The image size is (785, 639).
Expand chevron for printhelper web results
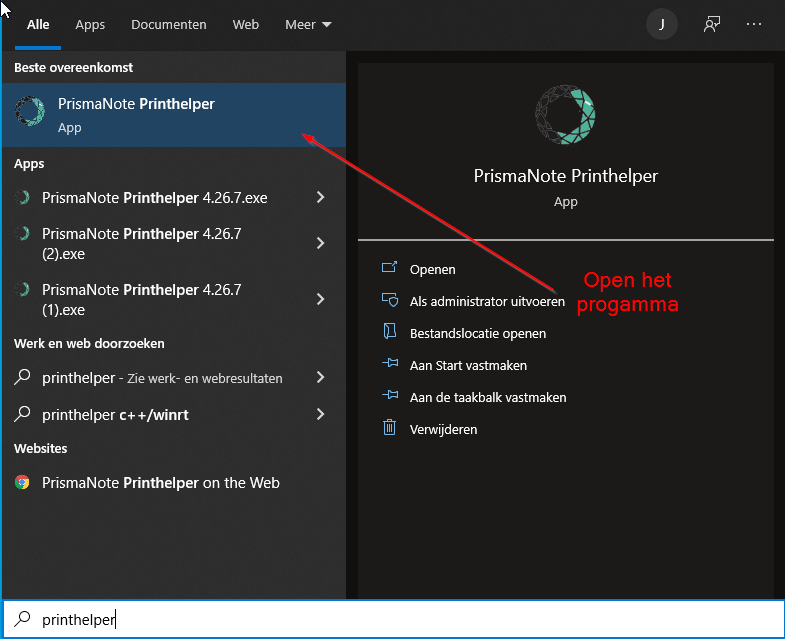pos(321,377)
